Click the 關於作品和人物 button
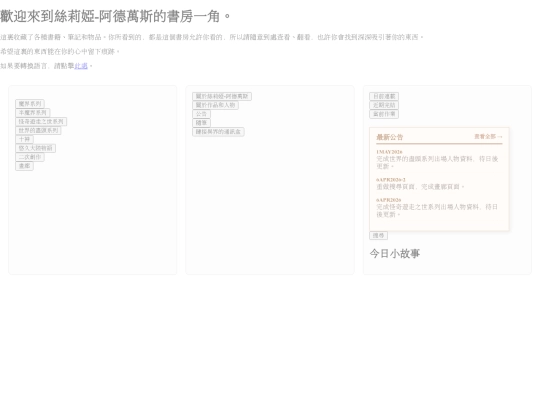 point(215,105)
